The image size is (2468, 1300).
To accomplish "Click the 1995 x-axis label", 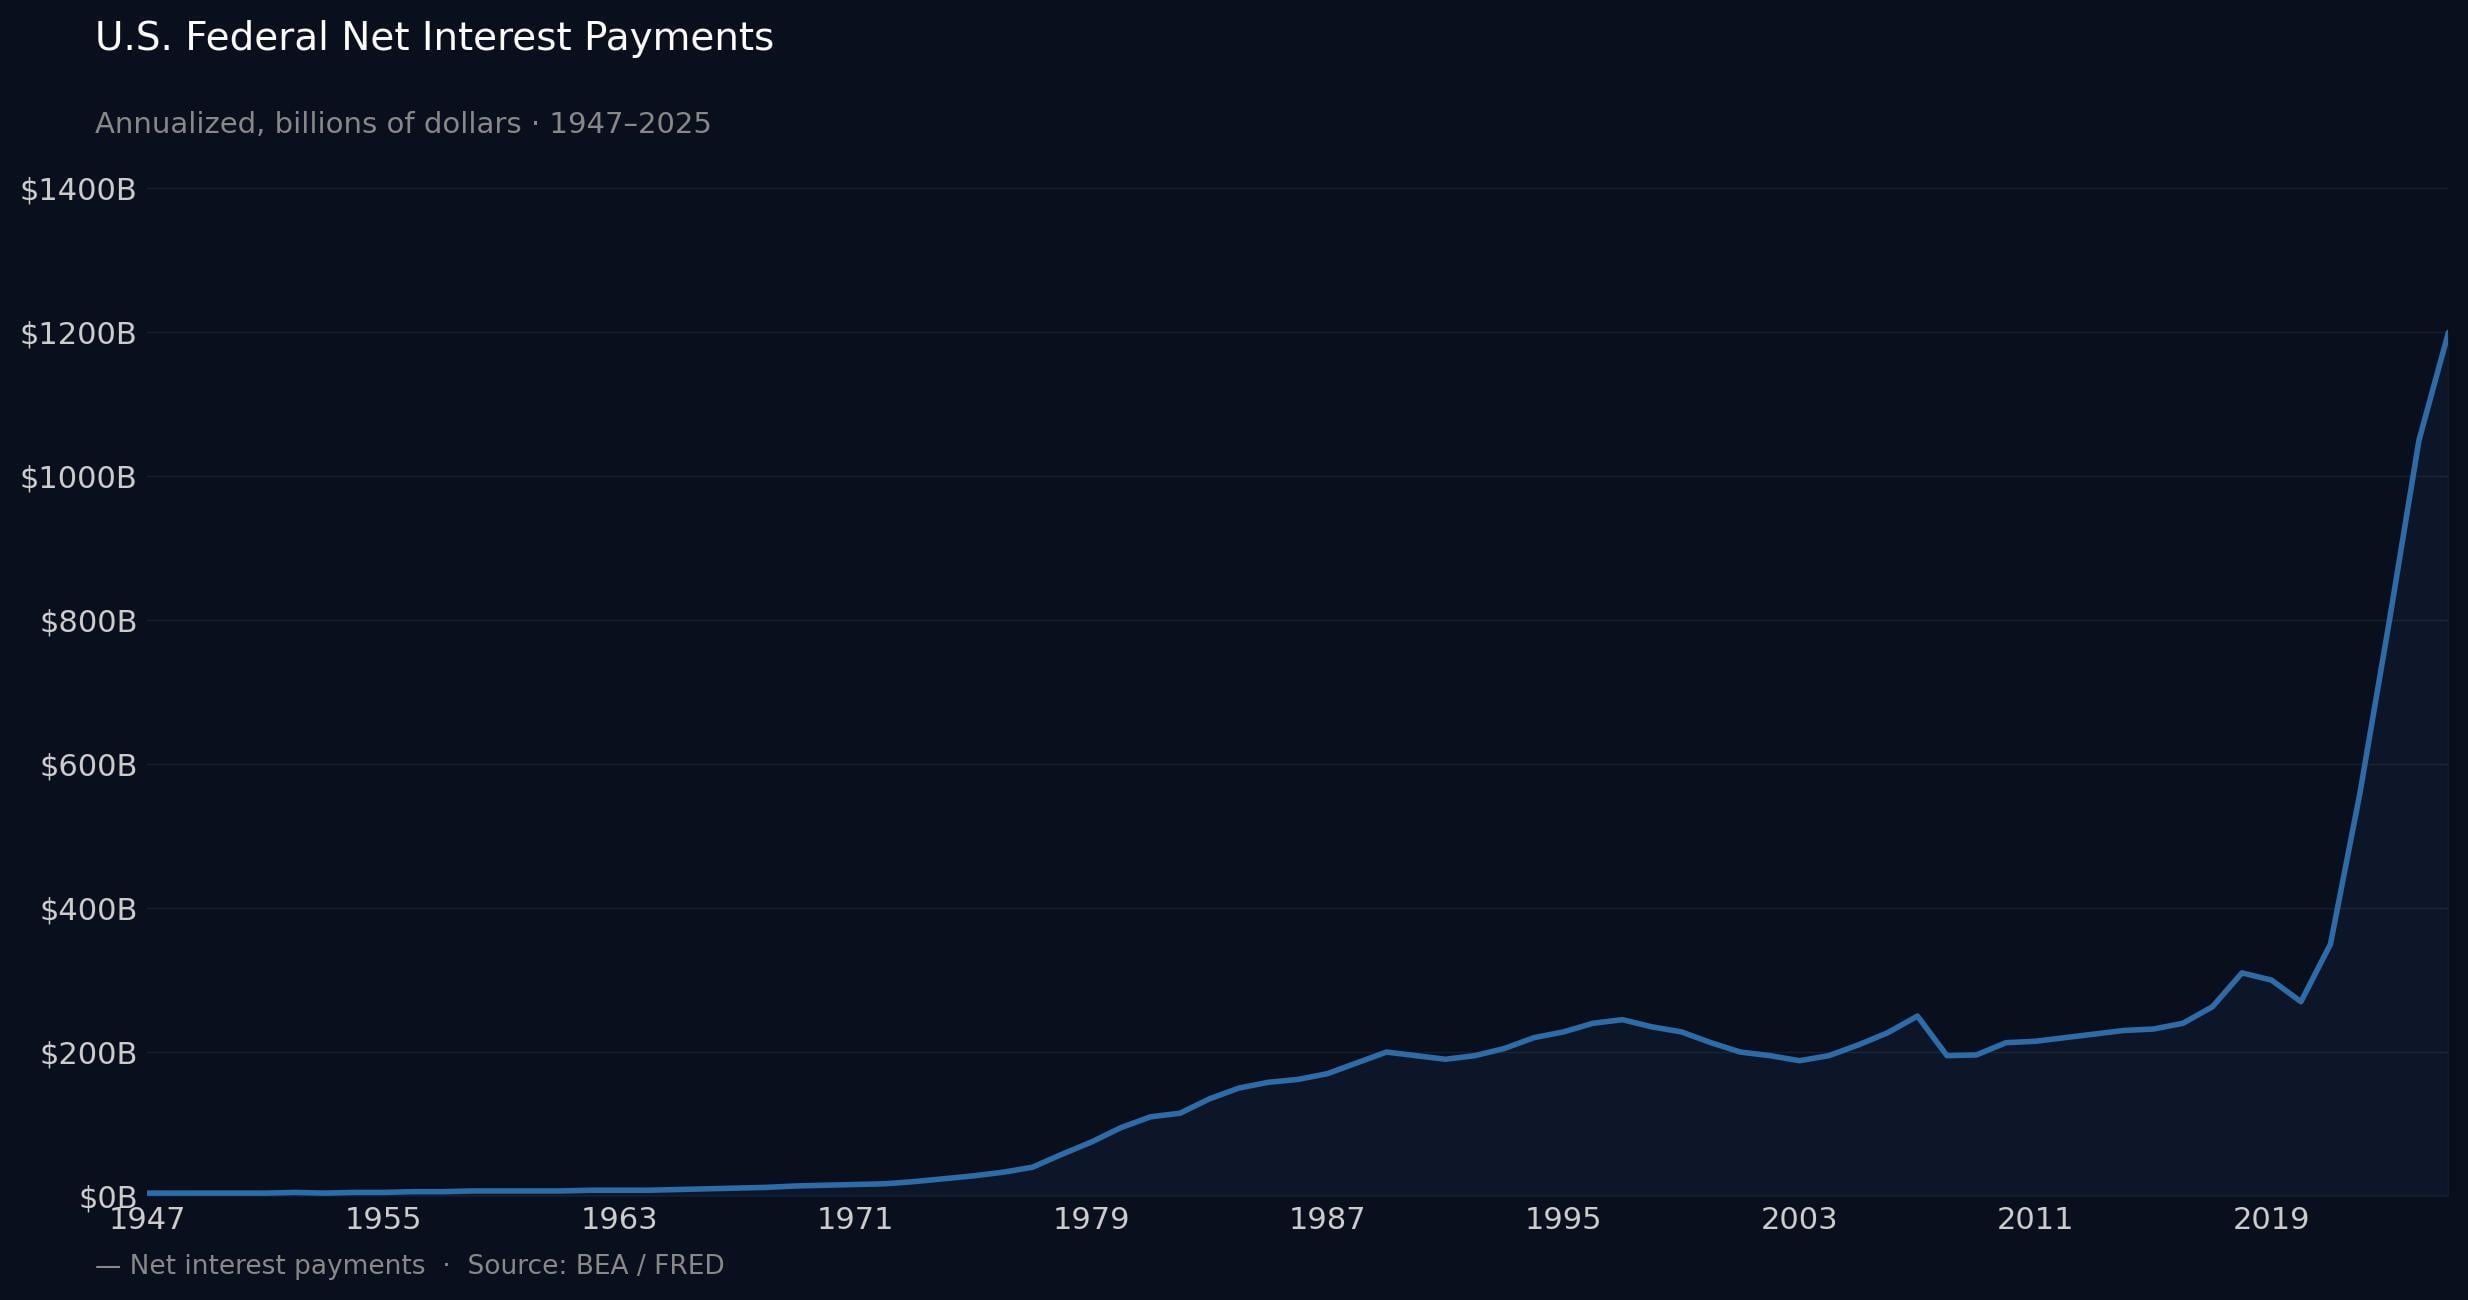I will pyautogui.click(x=1563, y=1219).
